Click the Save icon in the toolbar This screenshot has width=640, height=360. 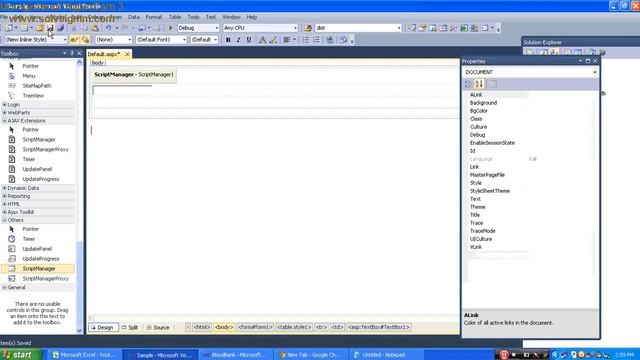(50, 28)
